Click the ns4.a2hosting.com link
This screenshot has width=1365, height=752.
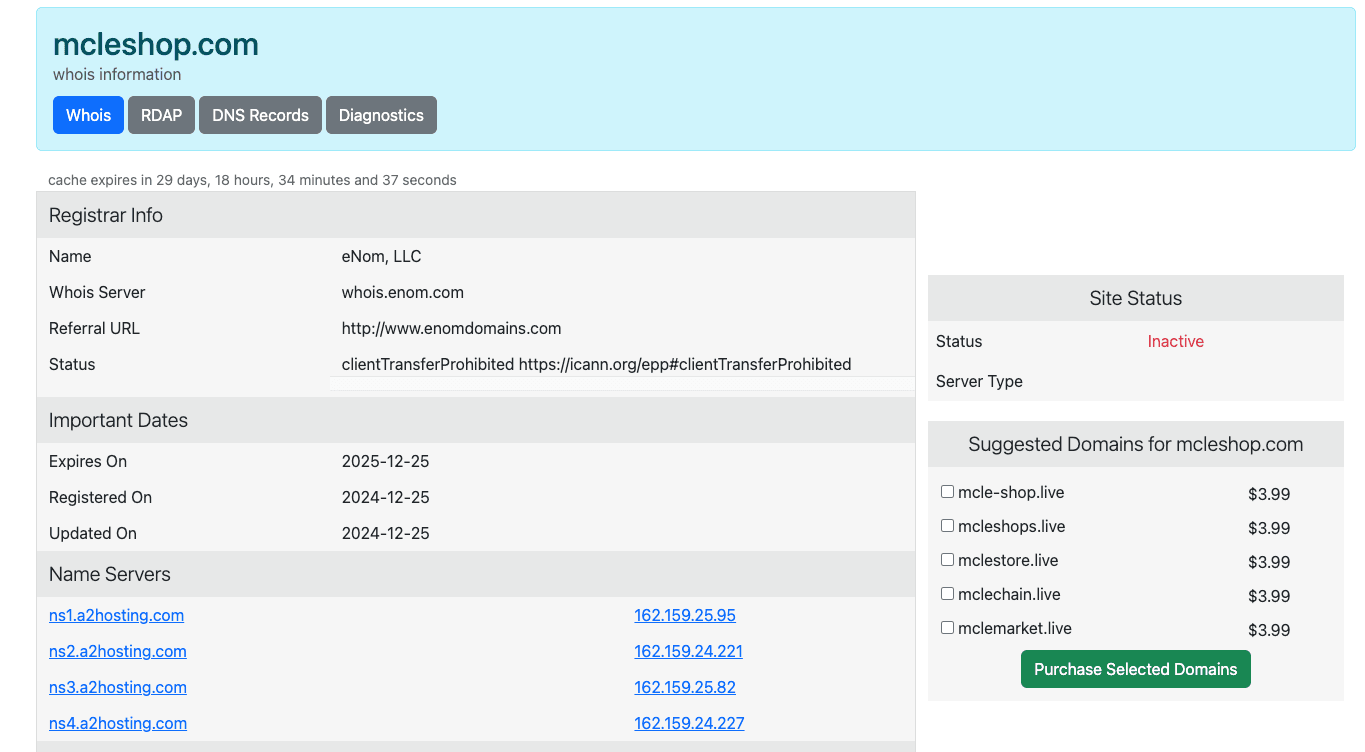[117, 723]
